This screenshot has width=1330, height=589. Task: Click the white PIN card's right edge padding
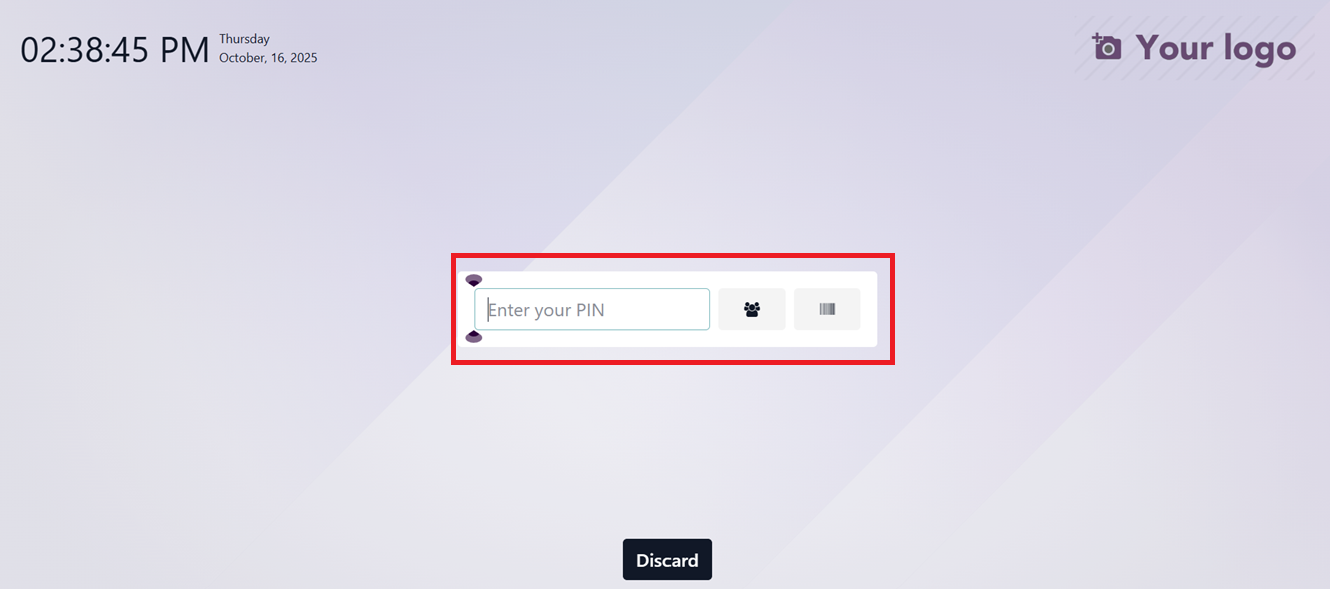pyautogui.click(x=869, y=309)
